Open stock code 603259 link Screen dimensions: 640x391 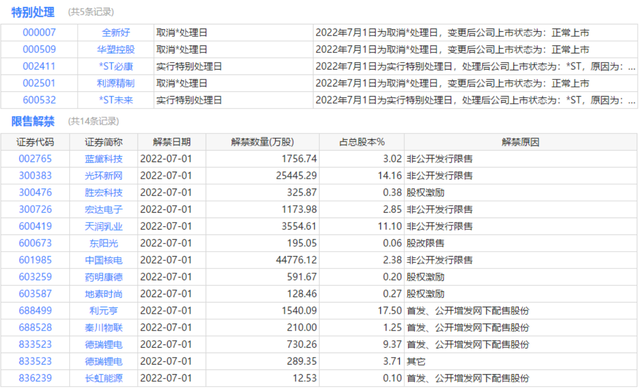[35, 277]
